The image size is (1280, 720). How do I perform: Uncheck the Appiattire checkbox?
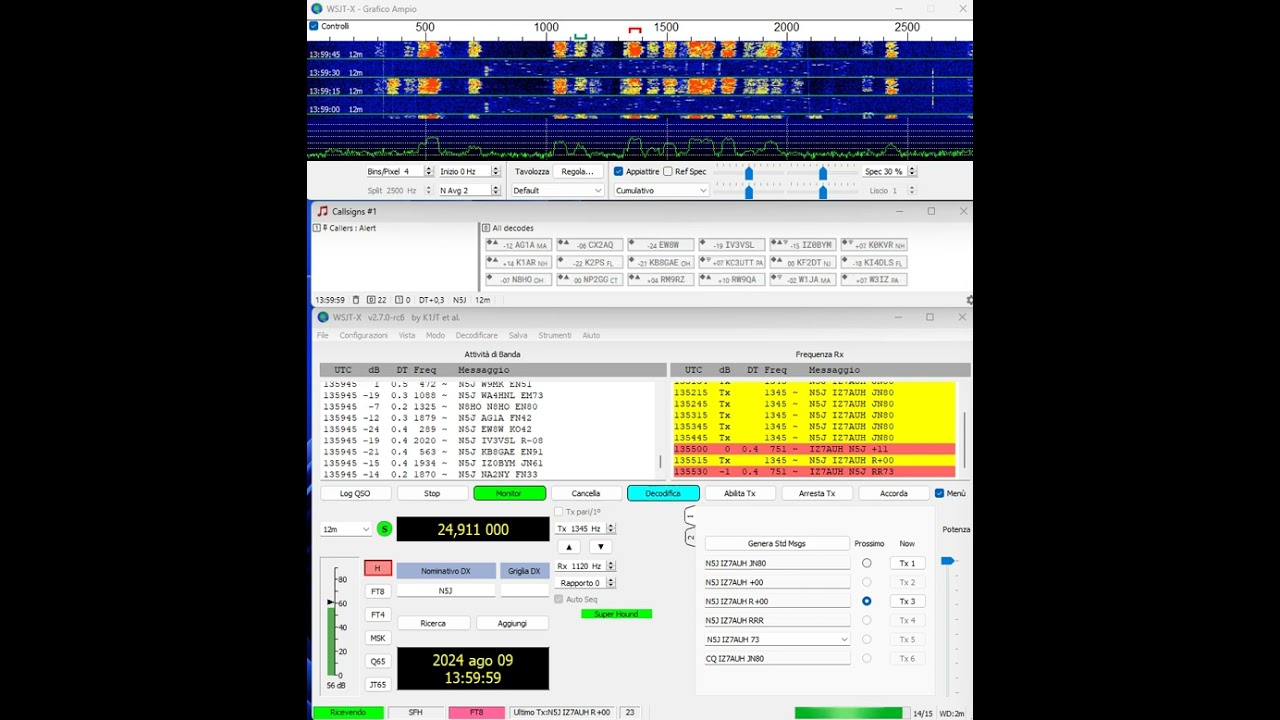click(619, 172)
